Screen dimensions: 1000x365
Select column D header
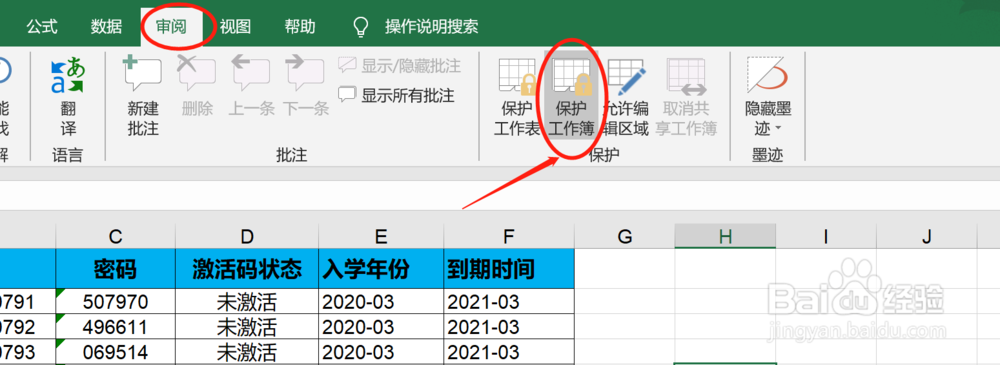pyautogui.click(x=247, y=237)
